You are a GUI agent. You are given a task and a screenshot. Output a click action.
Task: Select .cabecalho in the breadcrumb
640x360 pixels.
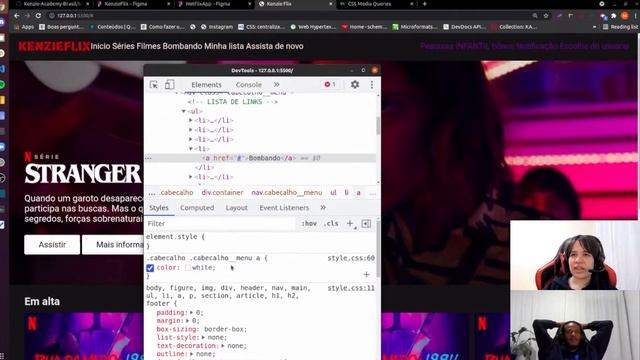point(176,192)
